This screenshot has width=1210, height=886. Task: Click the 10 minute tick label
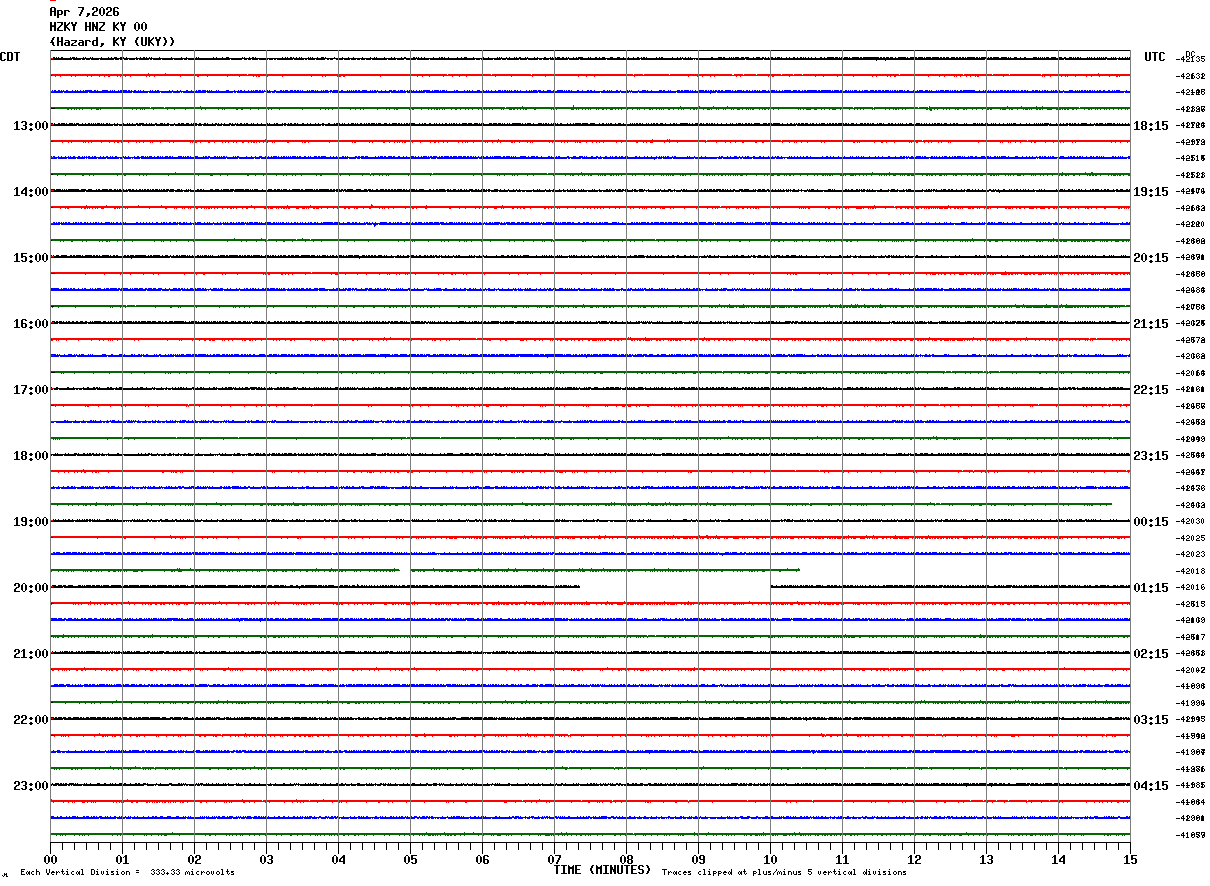[x=770, y=860]
